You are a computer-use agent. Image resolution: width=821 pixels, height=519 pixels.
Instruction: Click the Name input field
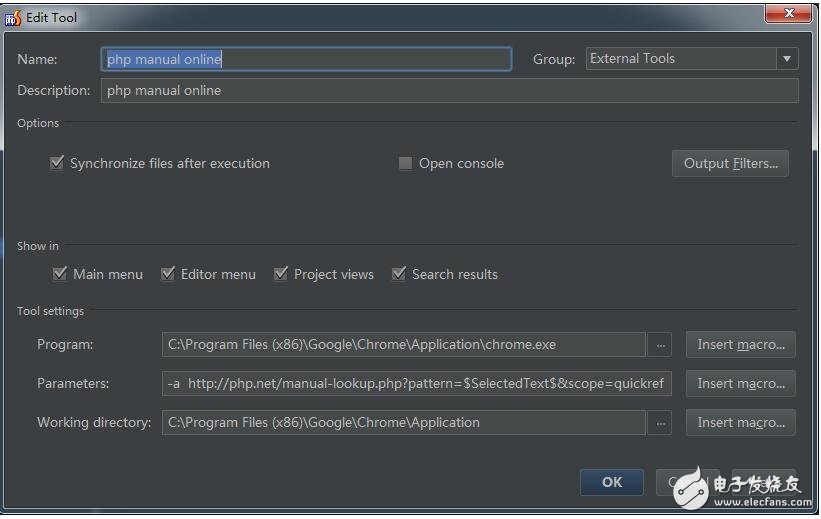pos(306,59)
